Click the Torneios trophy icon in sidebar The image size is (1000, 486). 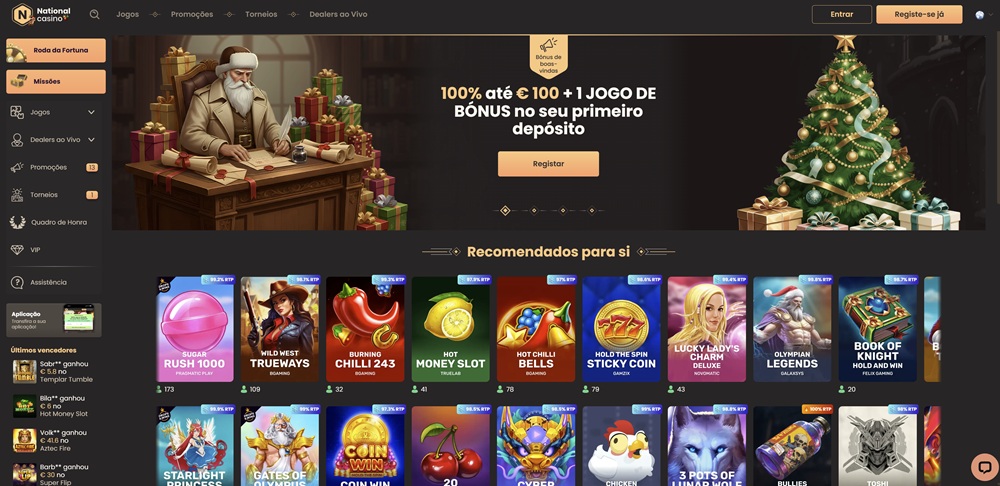coord(17,195)
